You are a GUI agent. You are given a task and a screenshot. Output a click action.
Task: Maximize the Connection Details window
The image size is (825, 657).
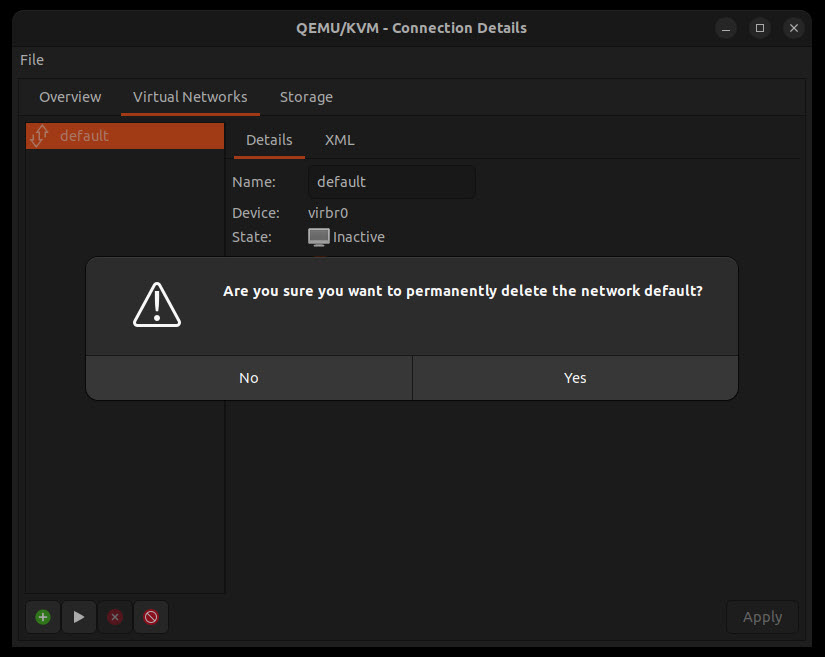click(x=759, y=28)
